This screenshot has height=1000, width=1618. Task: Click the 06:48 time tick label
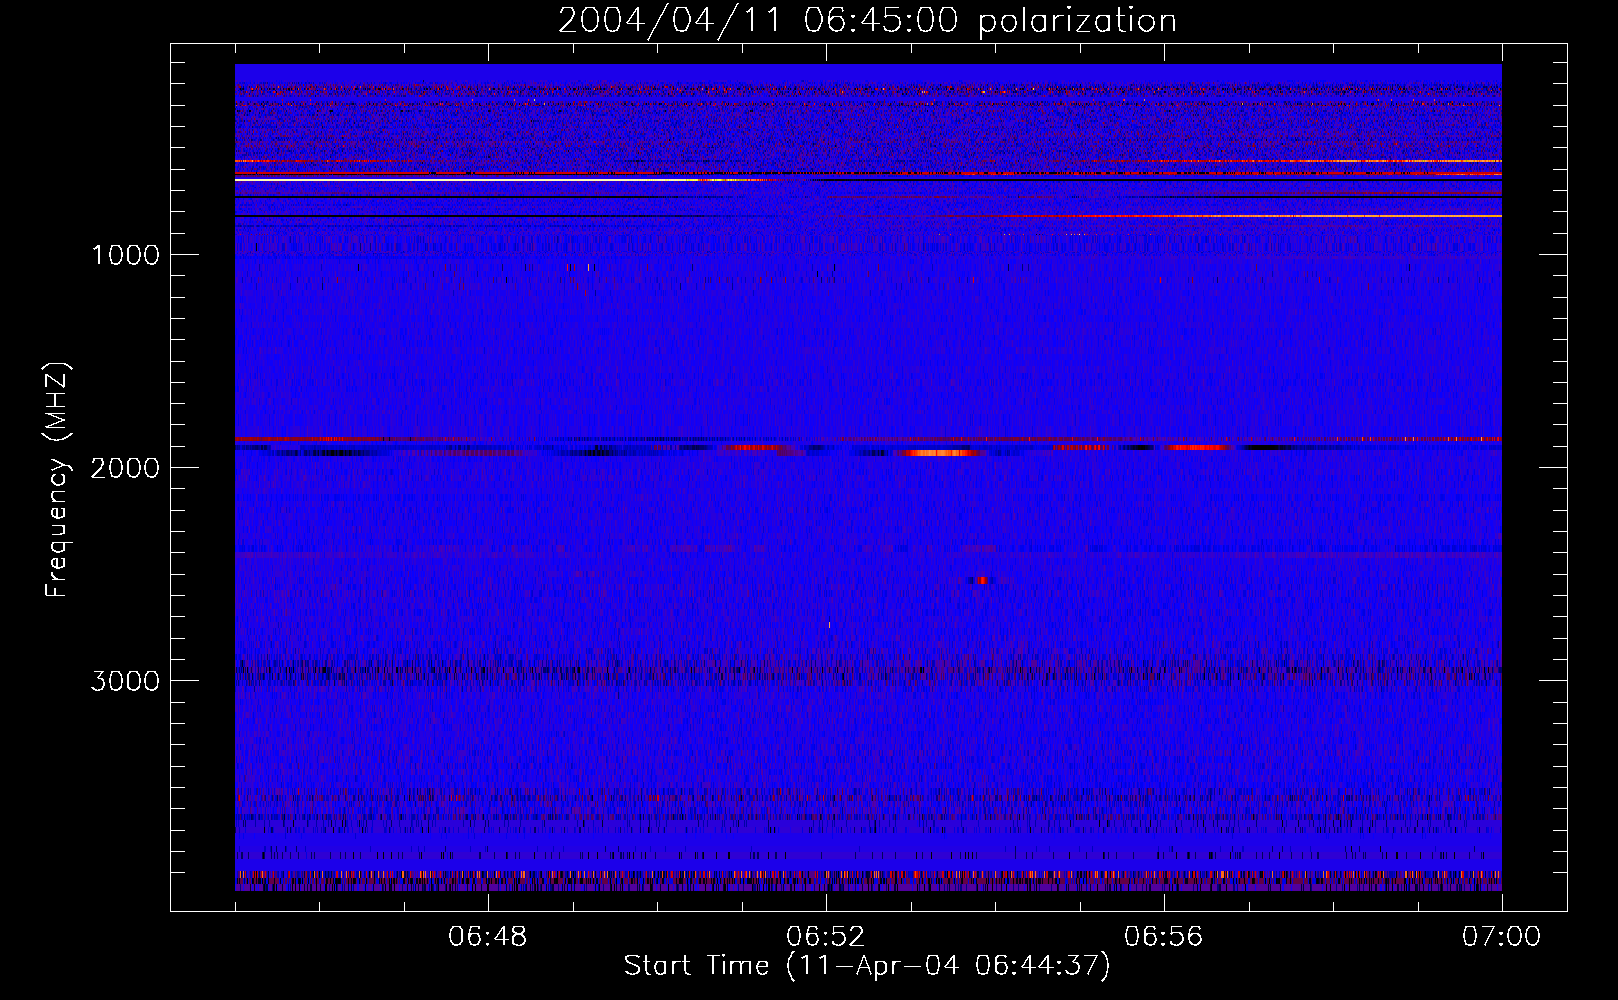click(x=488, y=937)
